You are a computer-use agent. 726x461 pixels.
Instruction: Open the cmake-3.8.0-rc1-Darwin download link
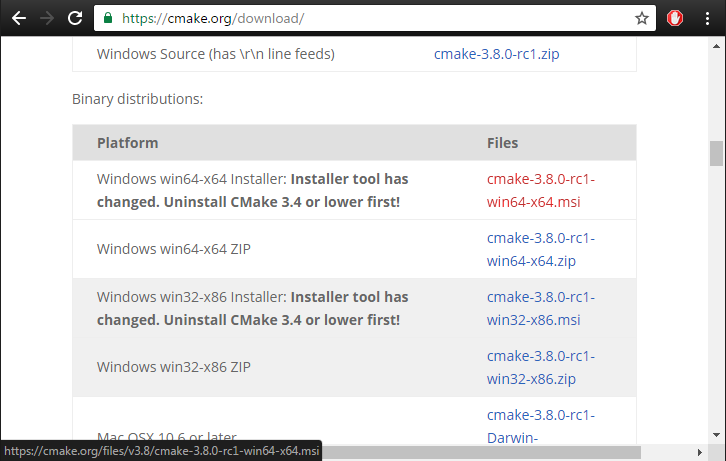(x=540, y=426)
